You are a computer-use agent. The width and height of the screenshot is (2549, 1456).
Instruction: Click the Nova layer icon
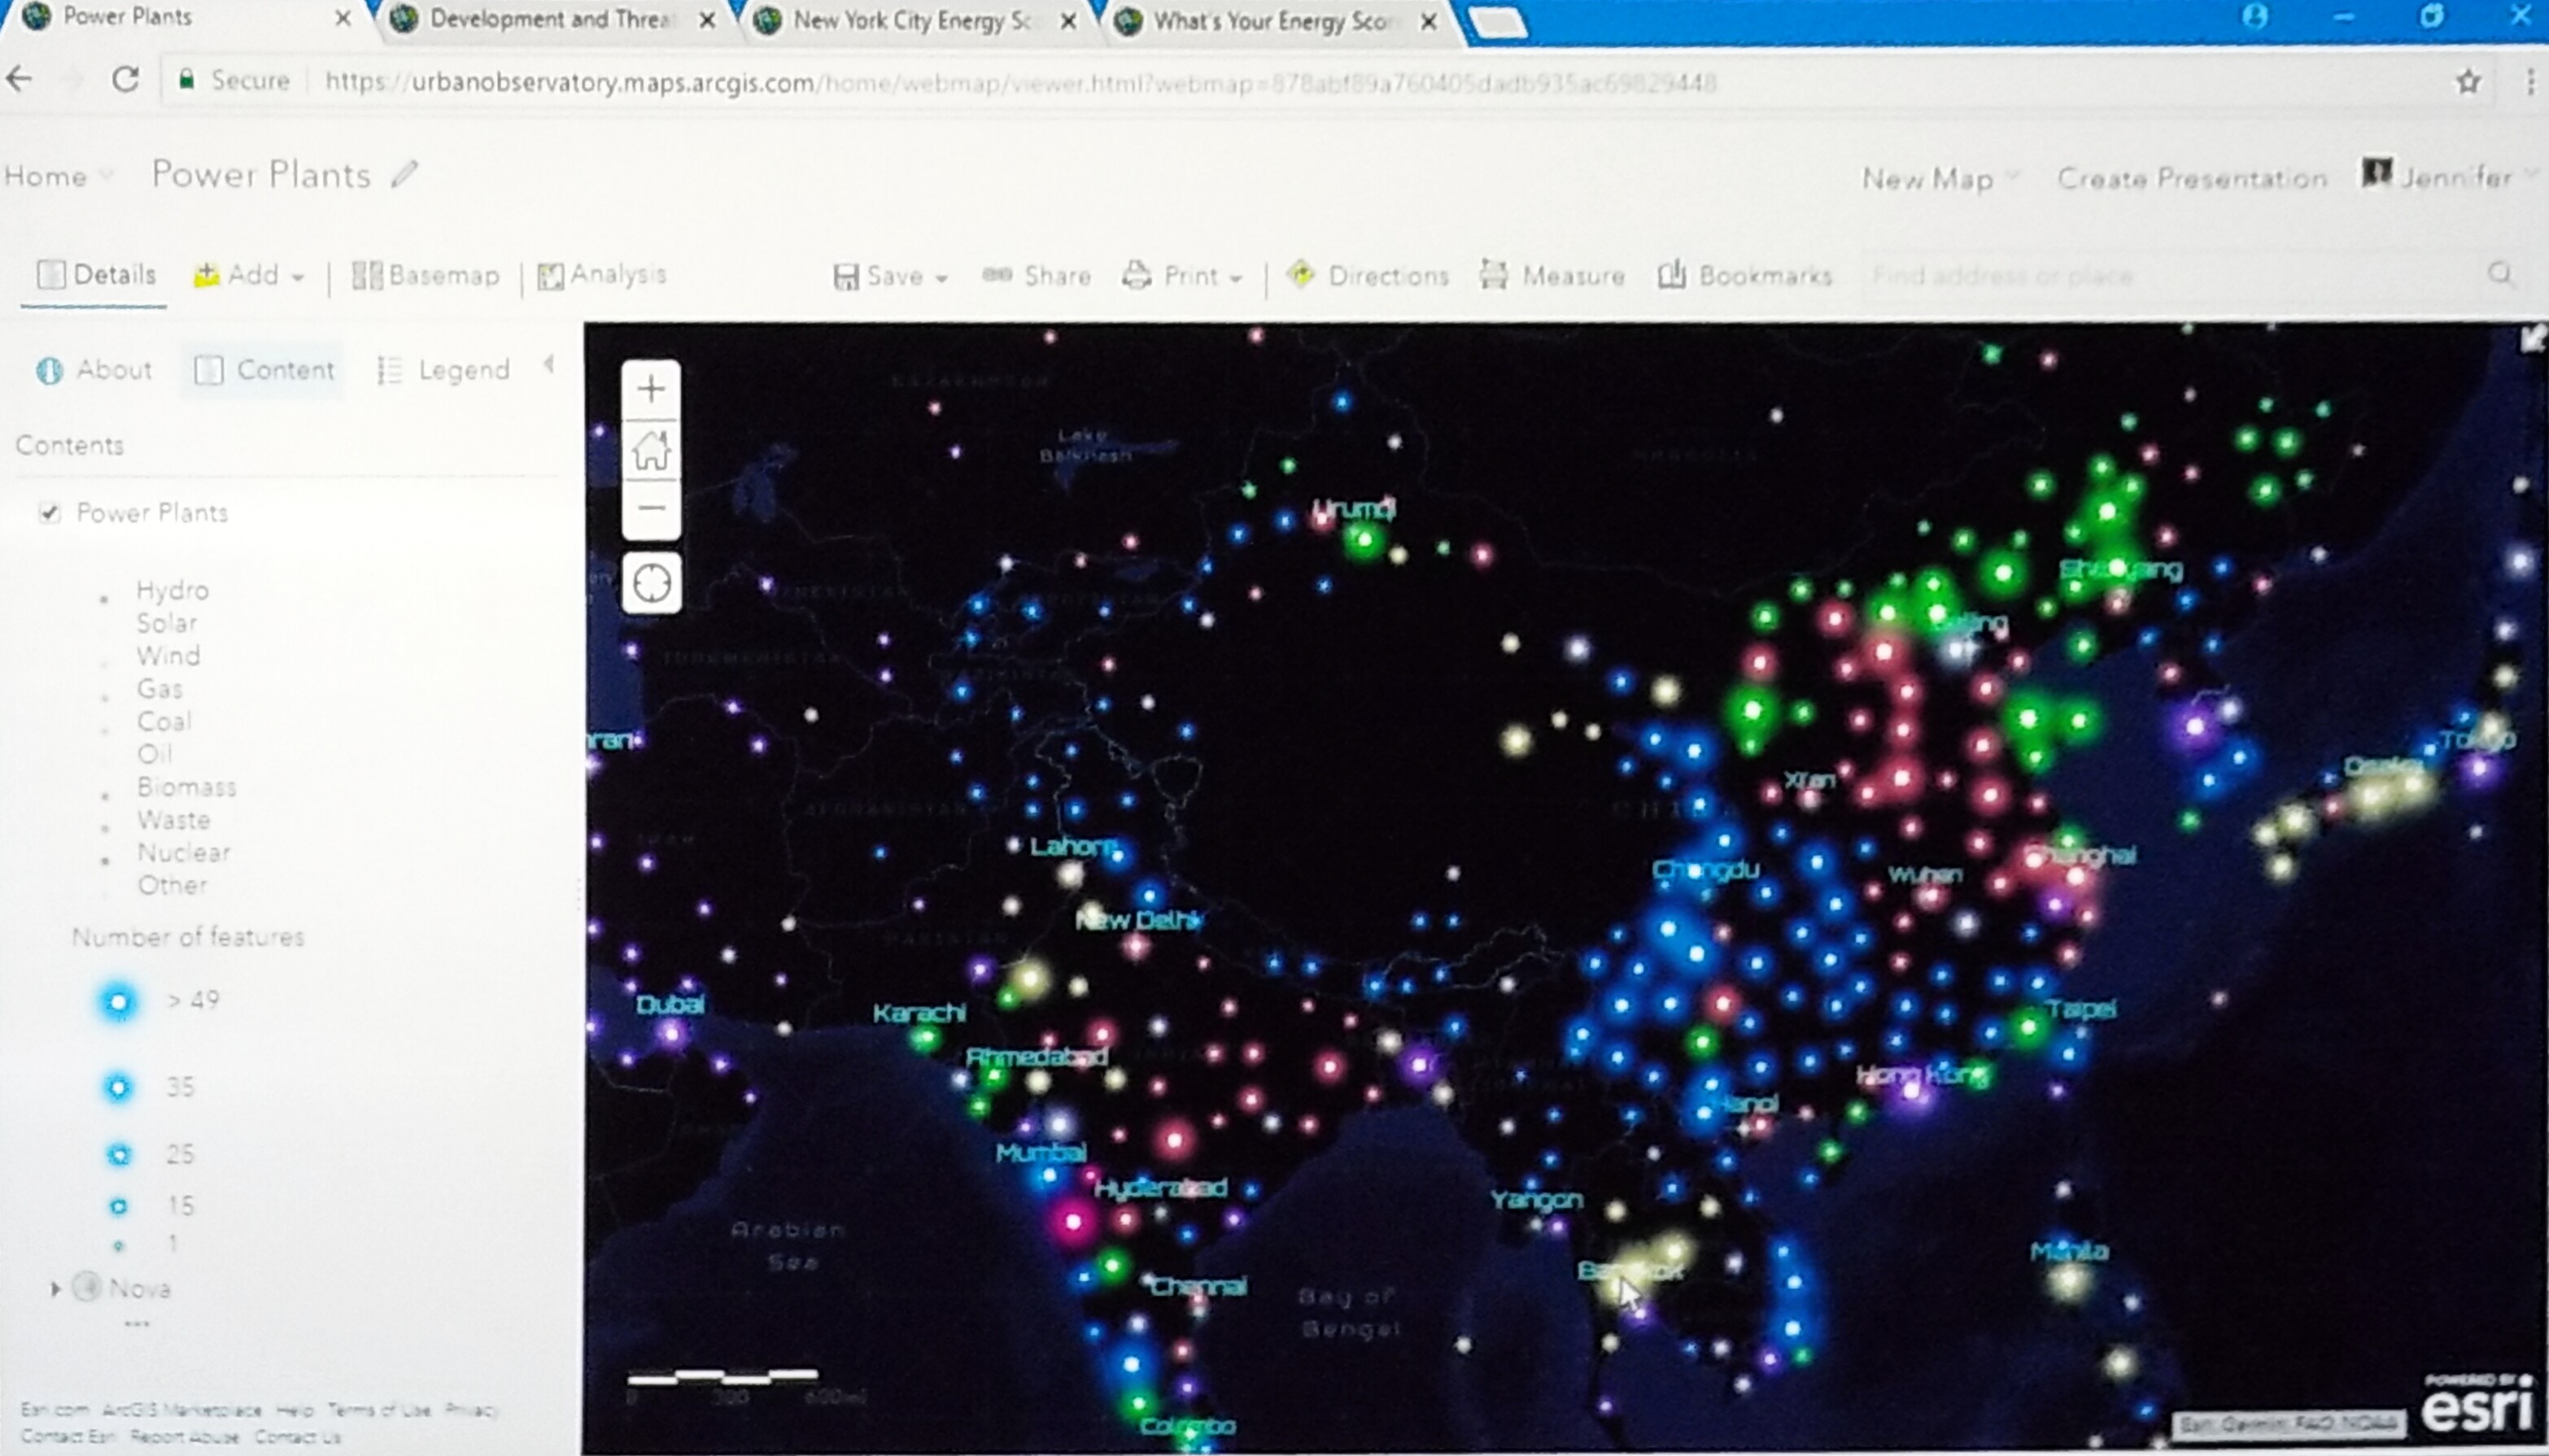pos(87,1286)
